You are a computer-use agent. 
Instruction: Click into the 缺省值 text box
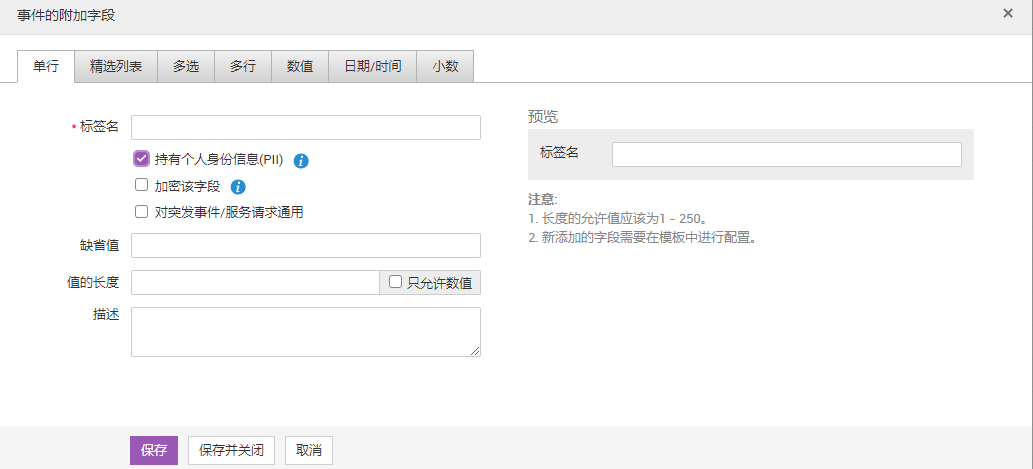pos(305,246)
